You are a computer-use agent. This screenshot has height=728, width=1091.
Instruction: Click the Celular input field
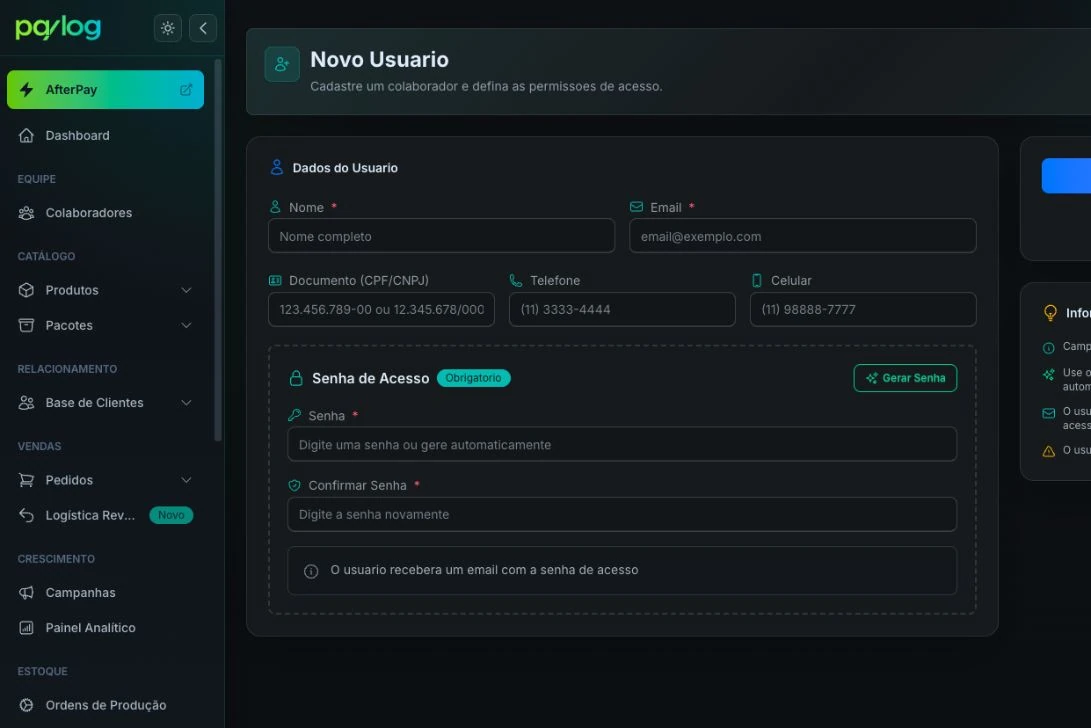(863, 309)
